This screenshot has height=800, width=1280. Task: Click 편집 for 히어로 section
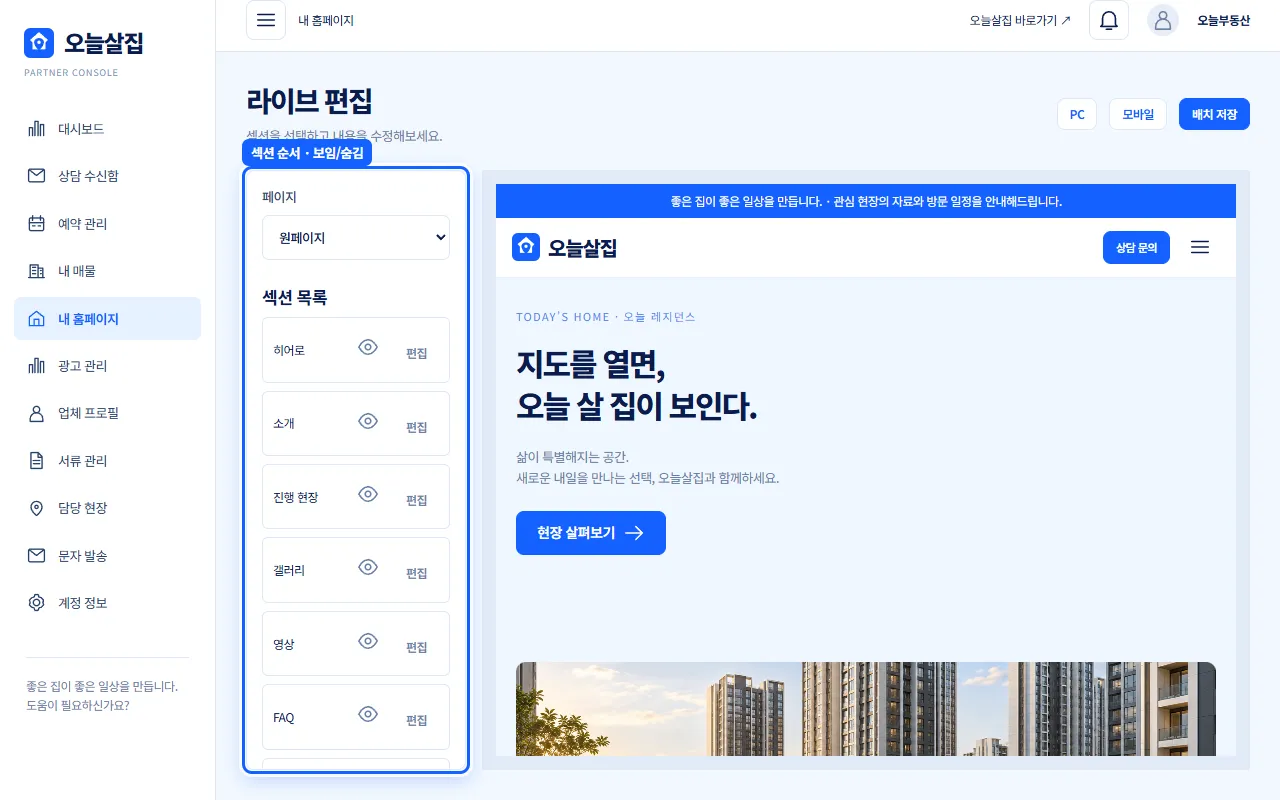[x=416, y=353]
